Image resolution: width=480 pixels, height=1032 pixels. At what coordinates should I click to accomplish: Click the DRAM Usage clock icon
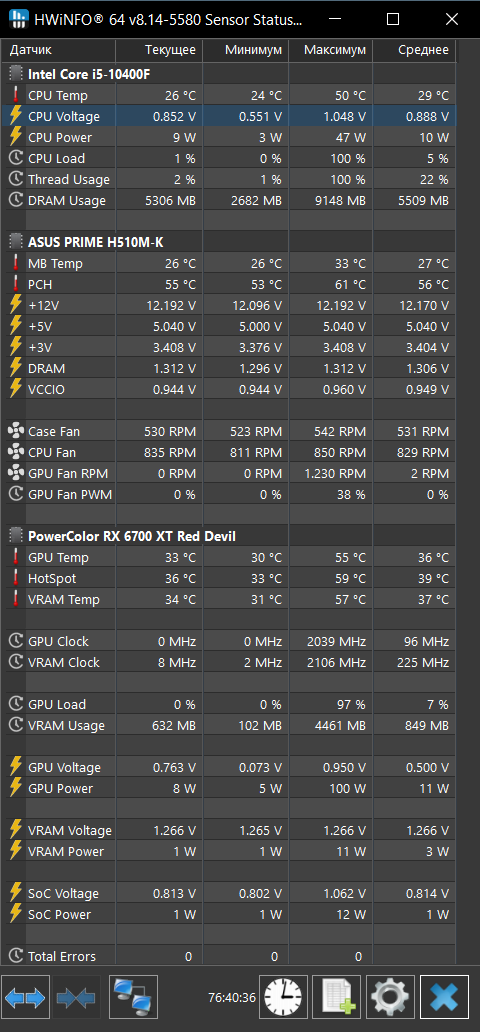(x=15, y=201)
